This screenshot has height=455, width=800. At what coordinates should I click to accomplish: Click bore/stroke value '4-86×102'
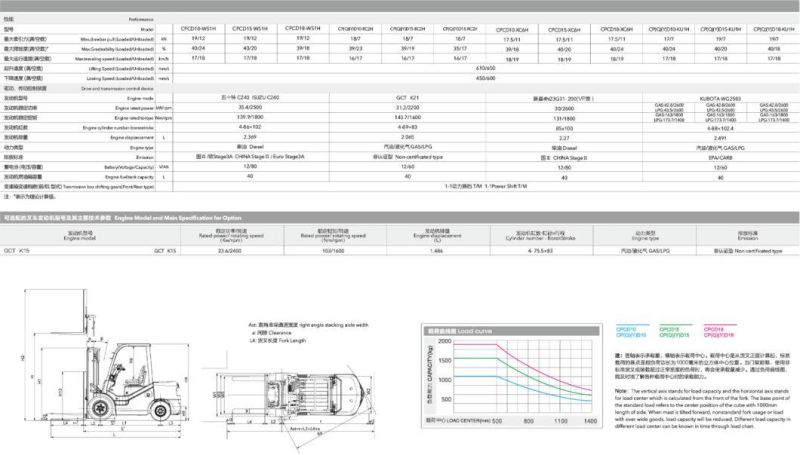click(x=250, y=127)
